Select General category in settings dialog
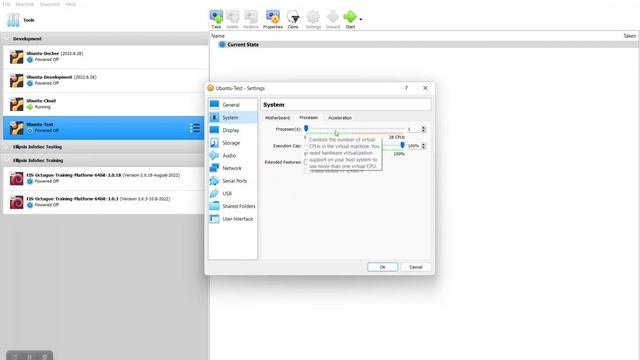 coord(233,105)
